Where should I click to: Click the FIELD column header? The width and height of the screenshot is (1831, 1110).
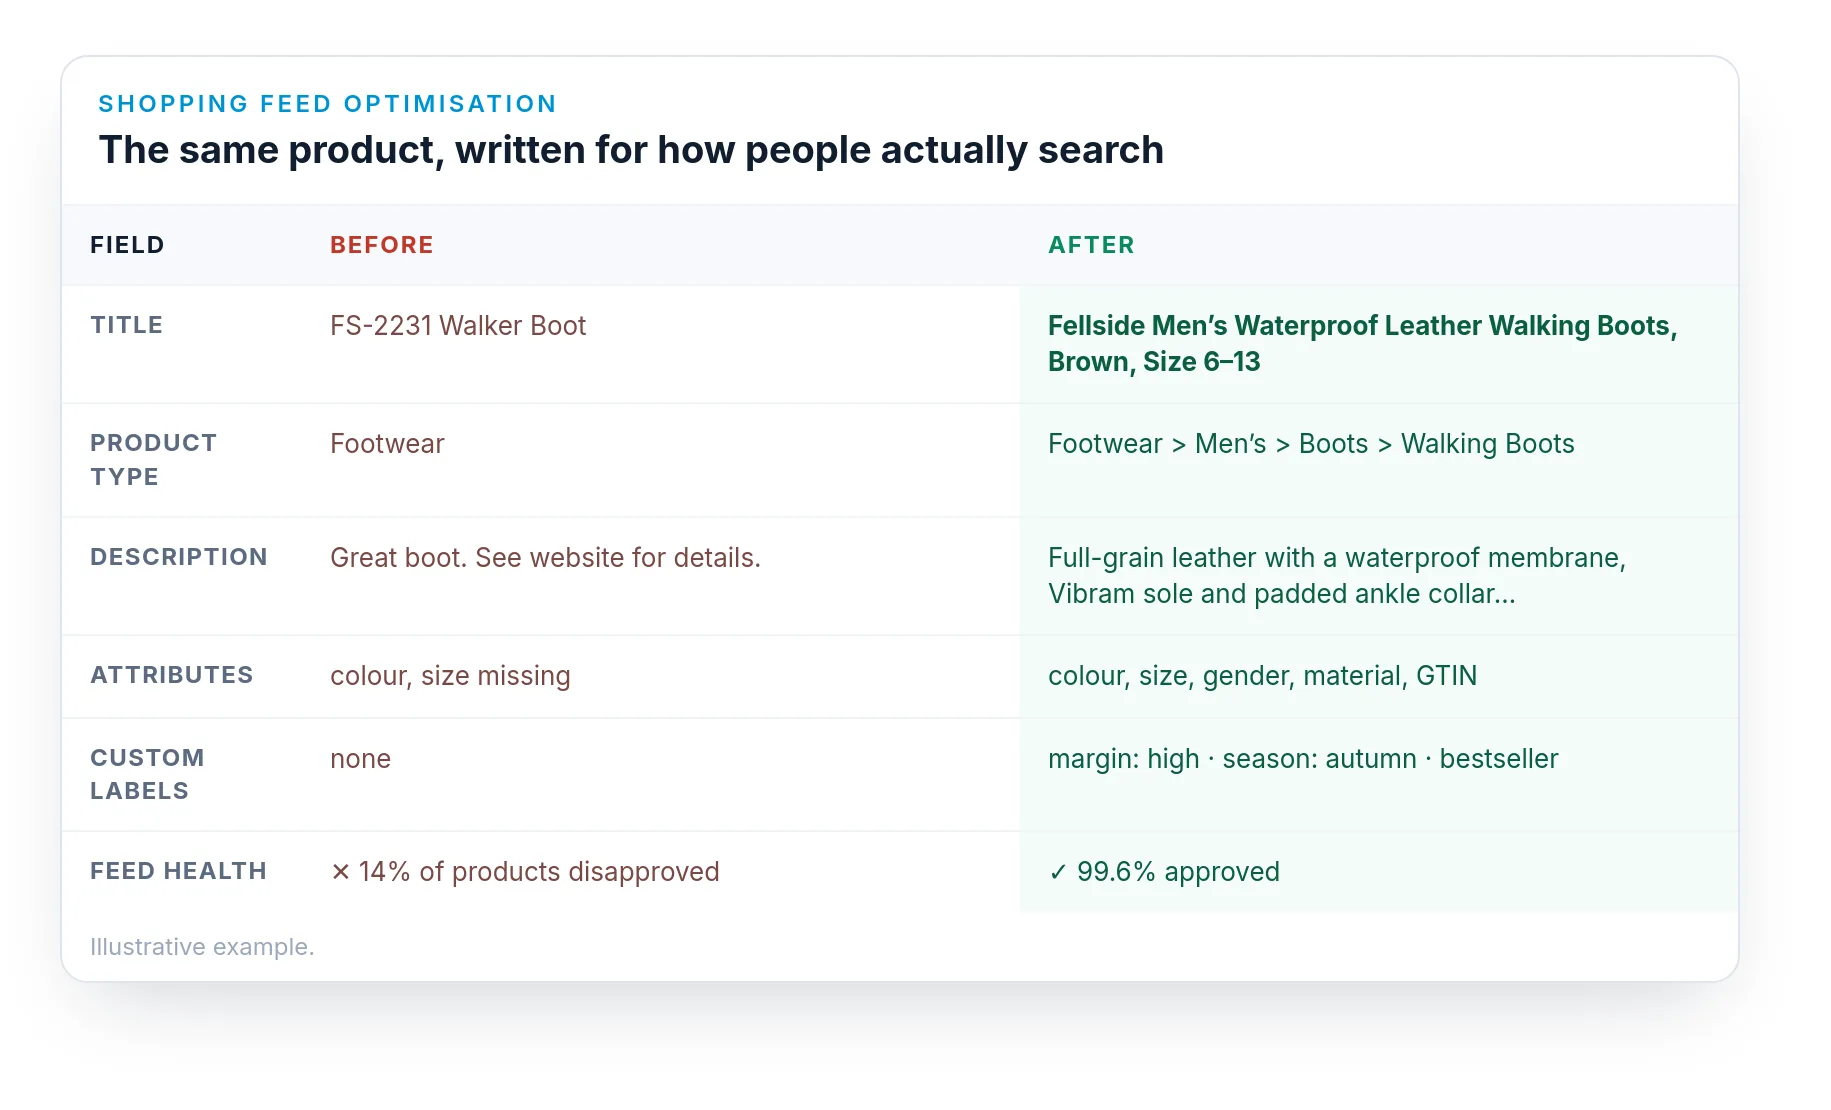tap(127, 245)
